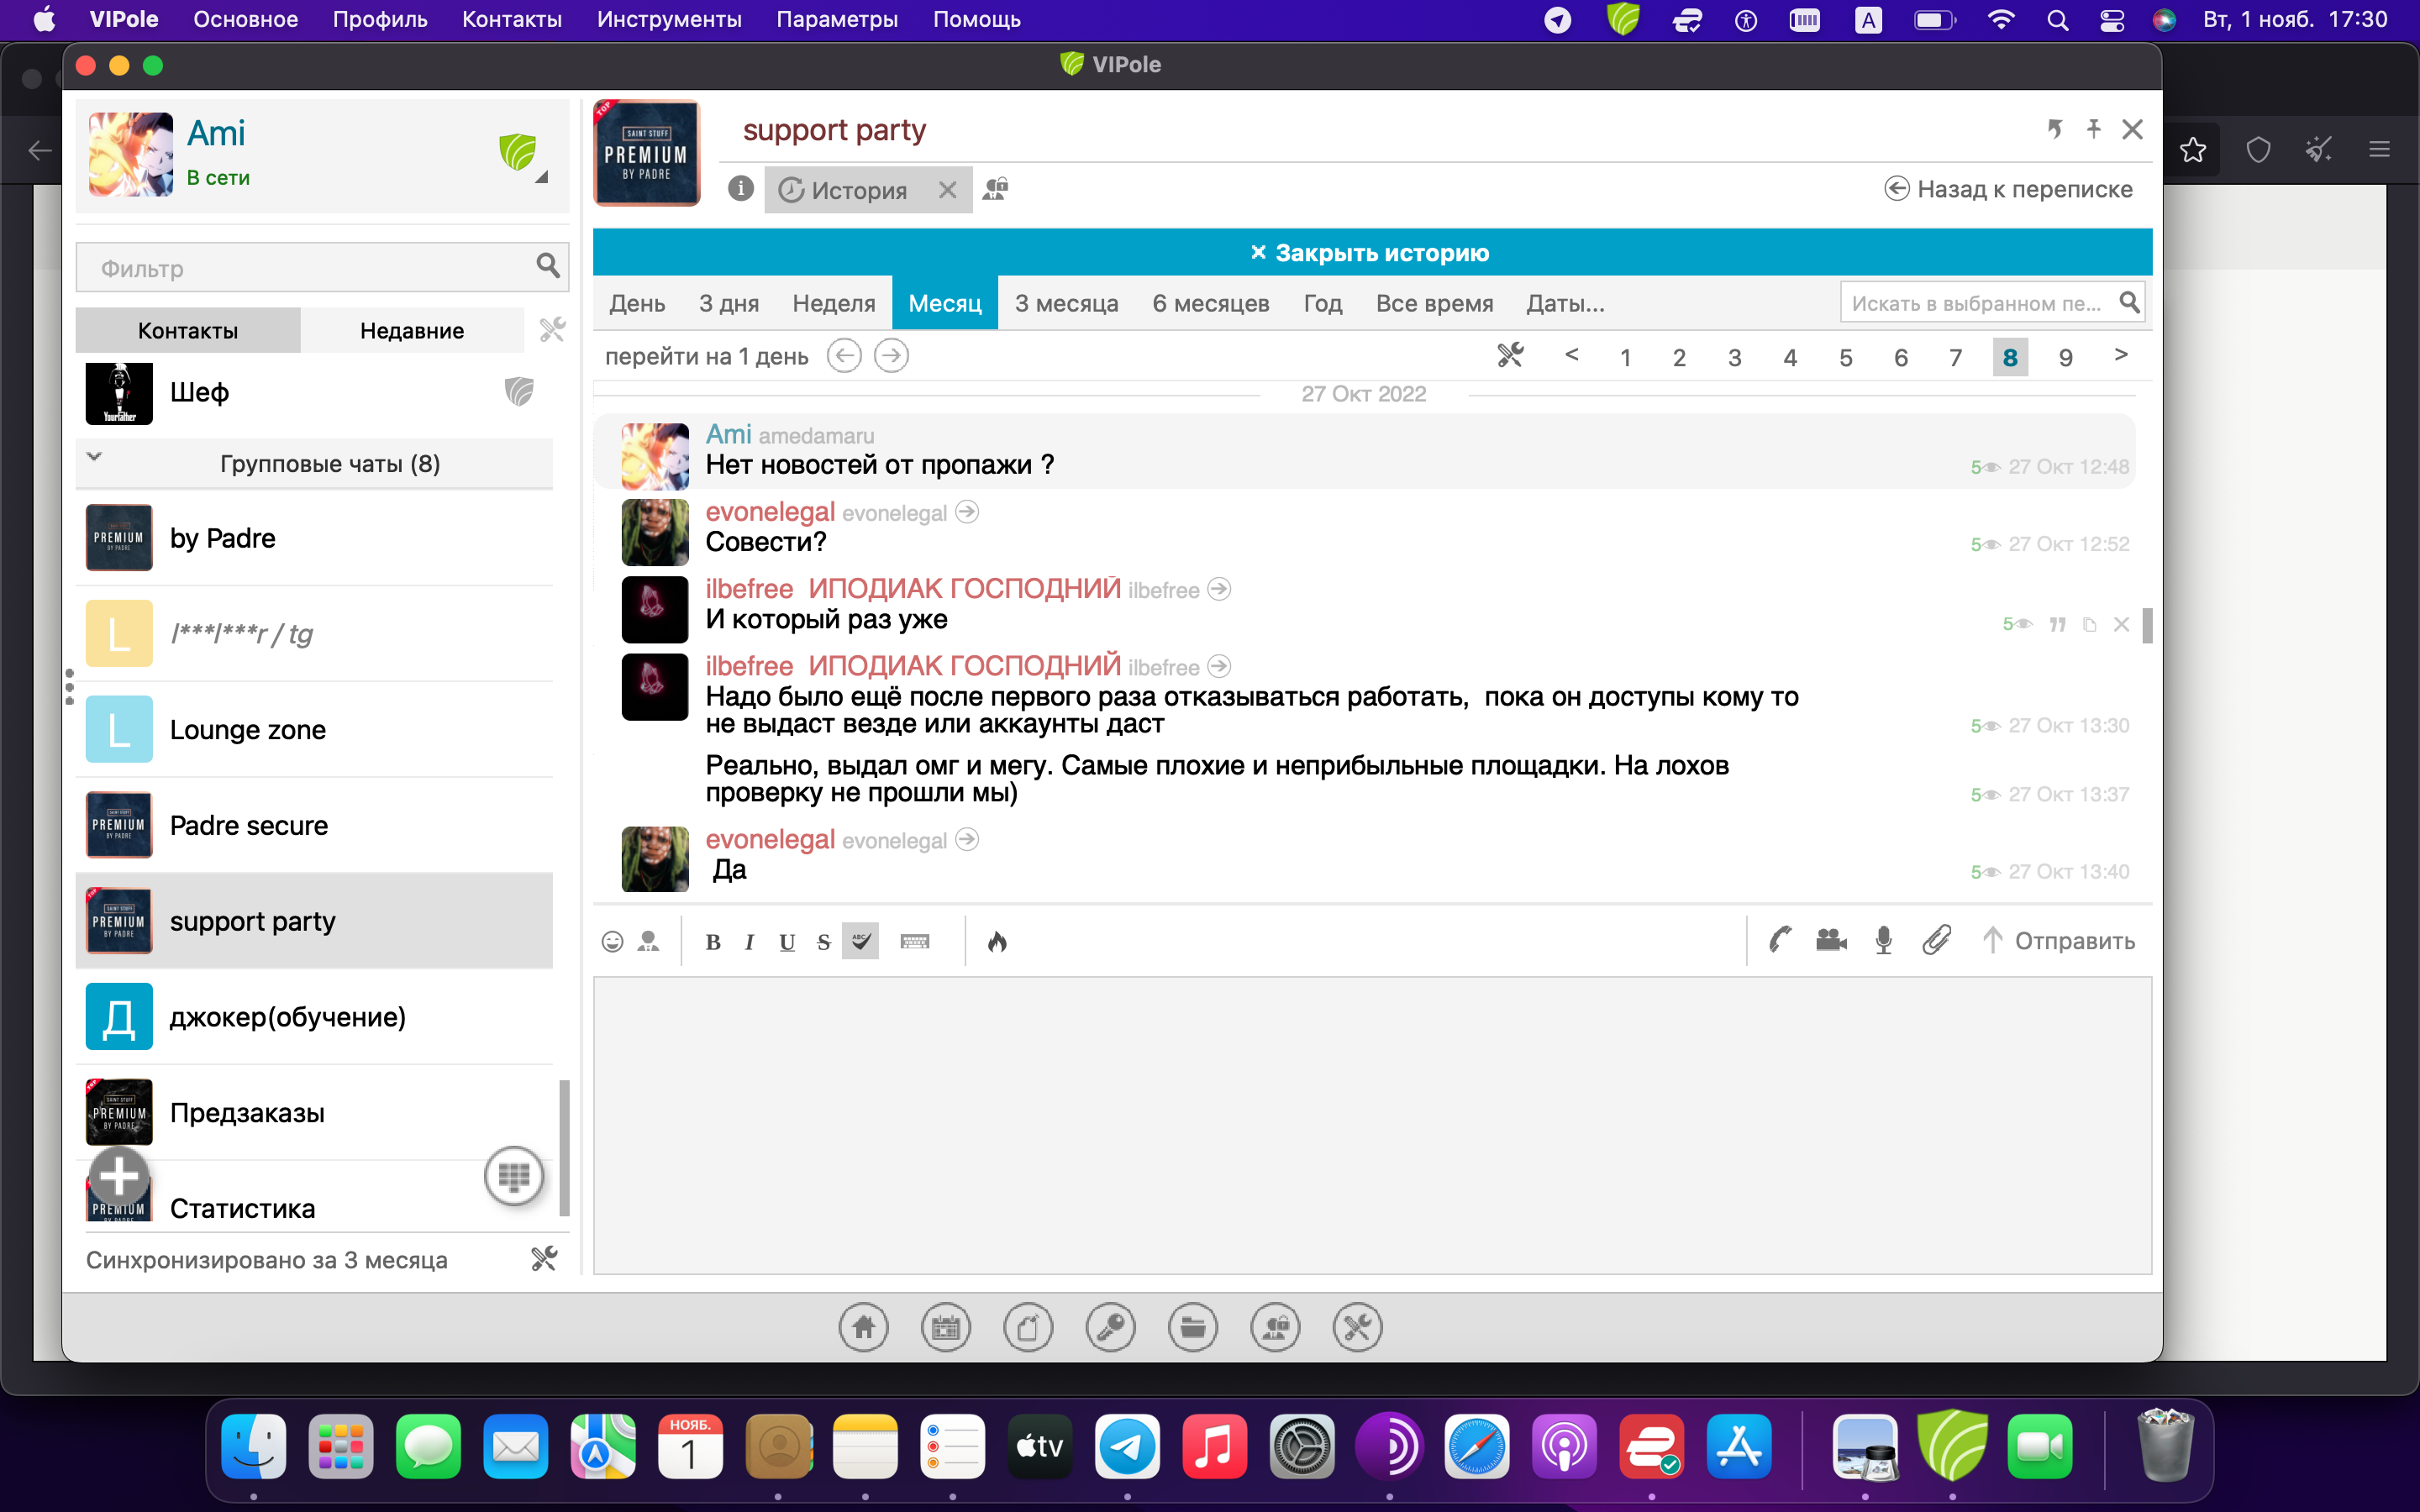The height and width of the screenshot is (1512, 2420).
Task: Switch to the Контакты tab
Action: point(188,330)
